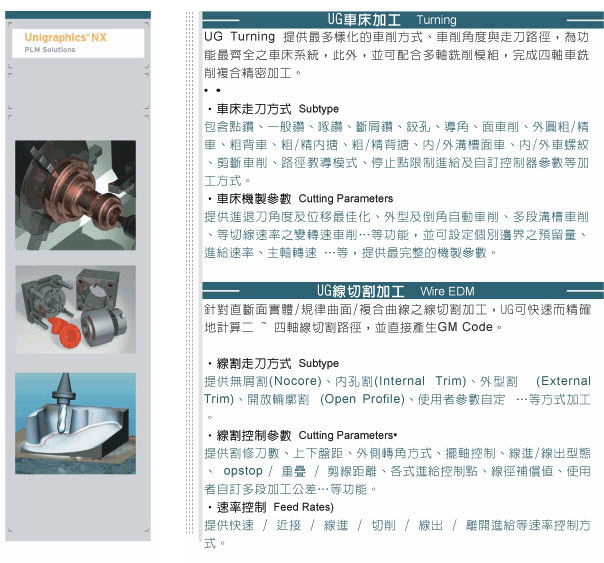
Task: Click the text line starting 提供快速
Action: coord(397,525)
